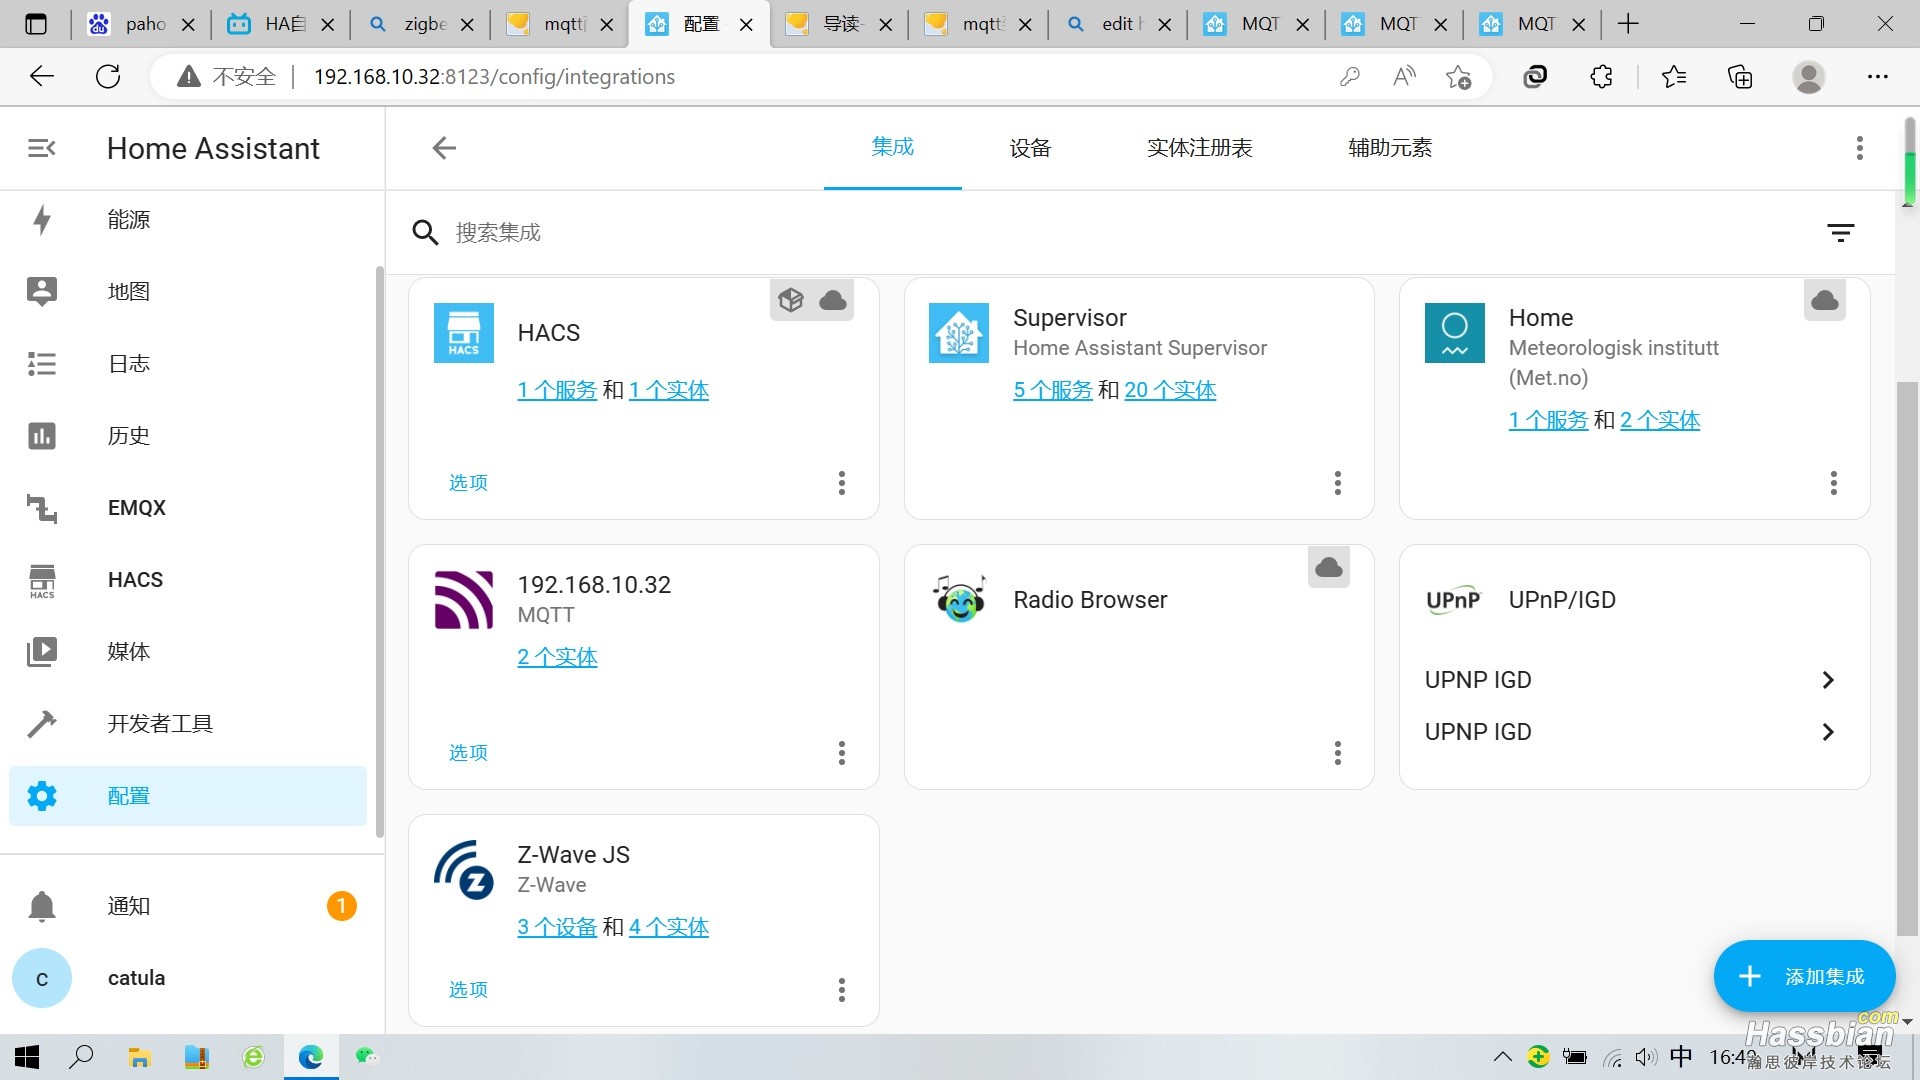The height and width of the screenshot is (1080, 1920).
Task: Switch to the 辅助元素 helpers tab
Action: click(1390, 148)
